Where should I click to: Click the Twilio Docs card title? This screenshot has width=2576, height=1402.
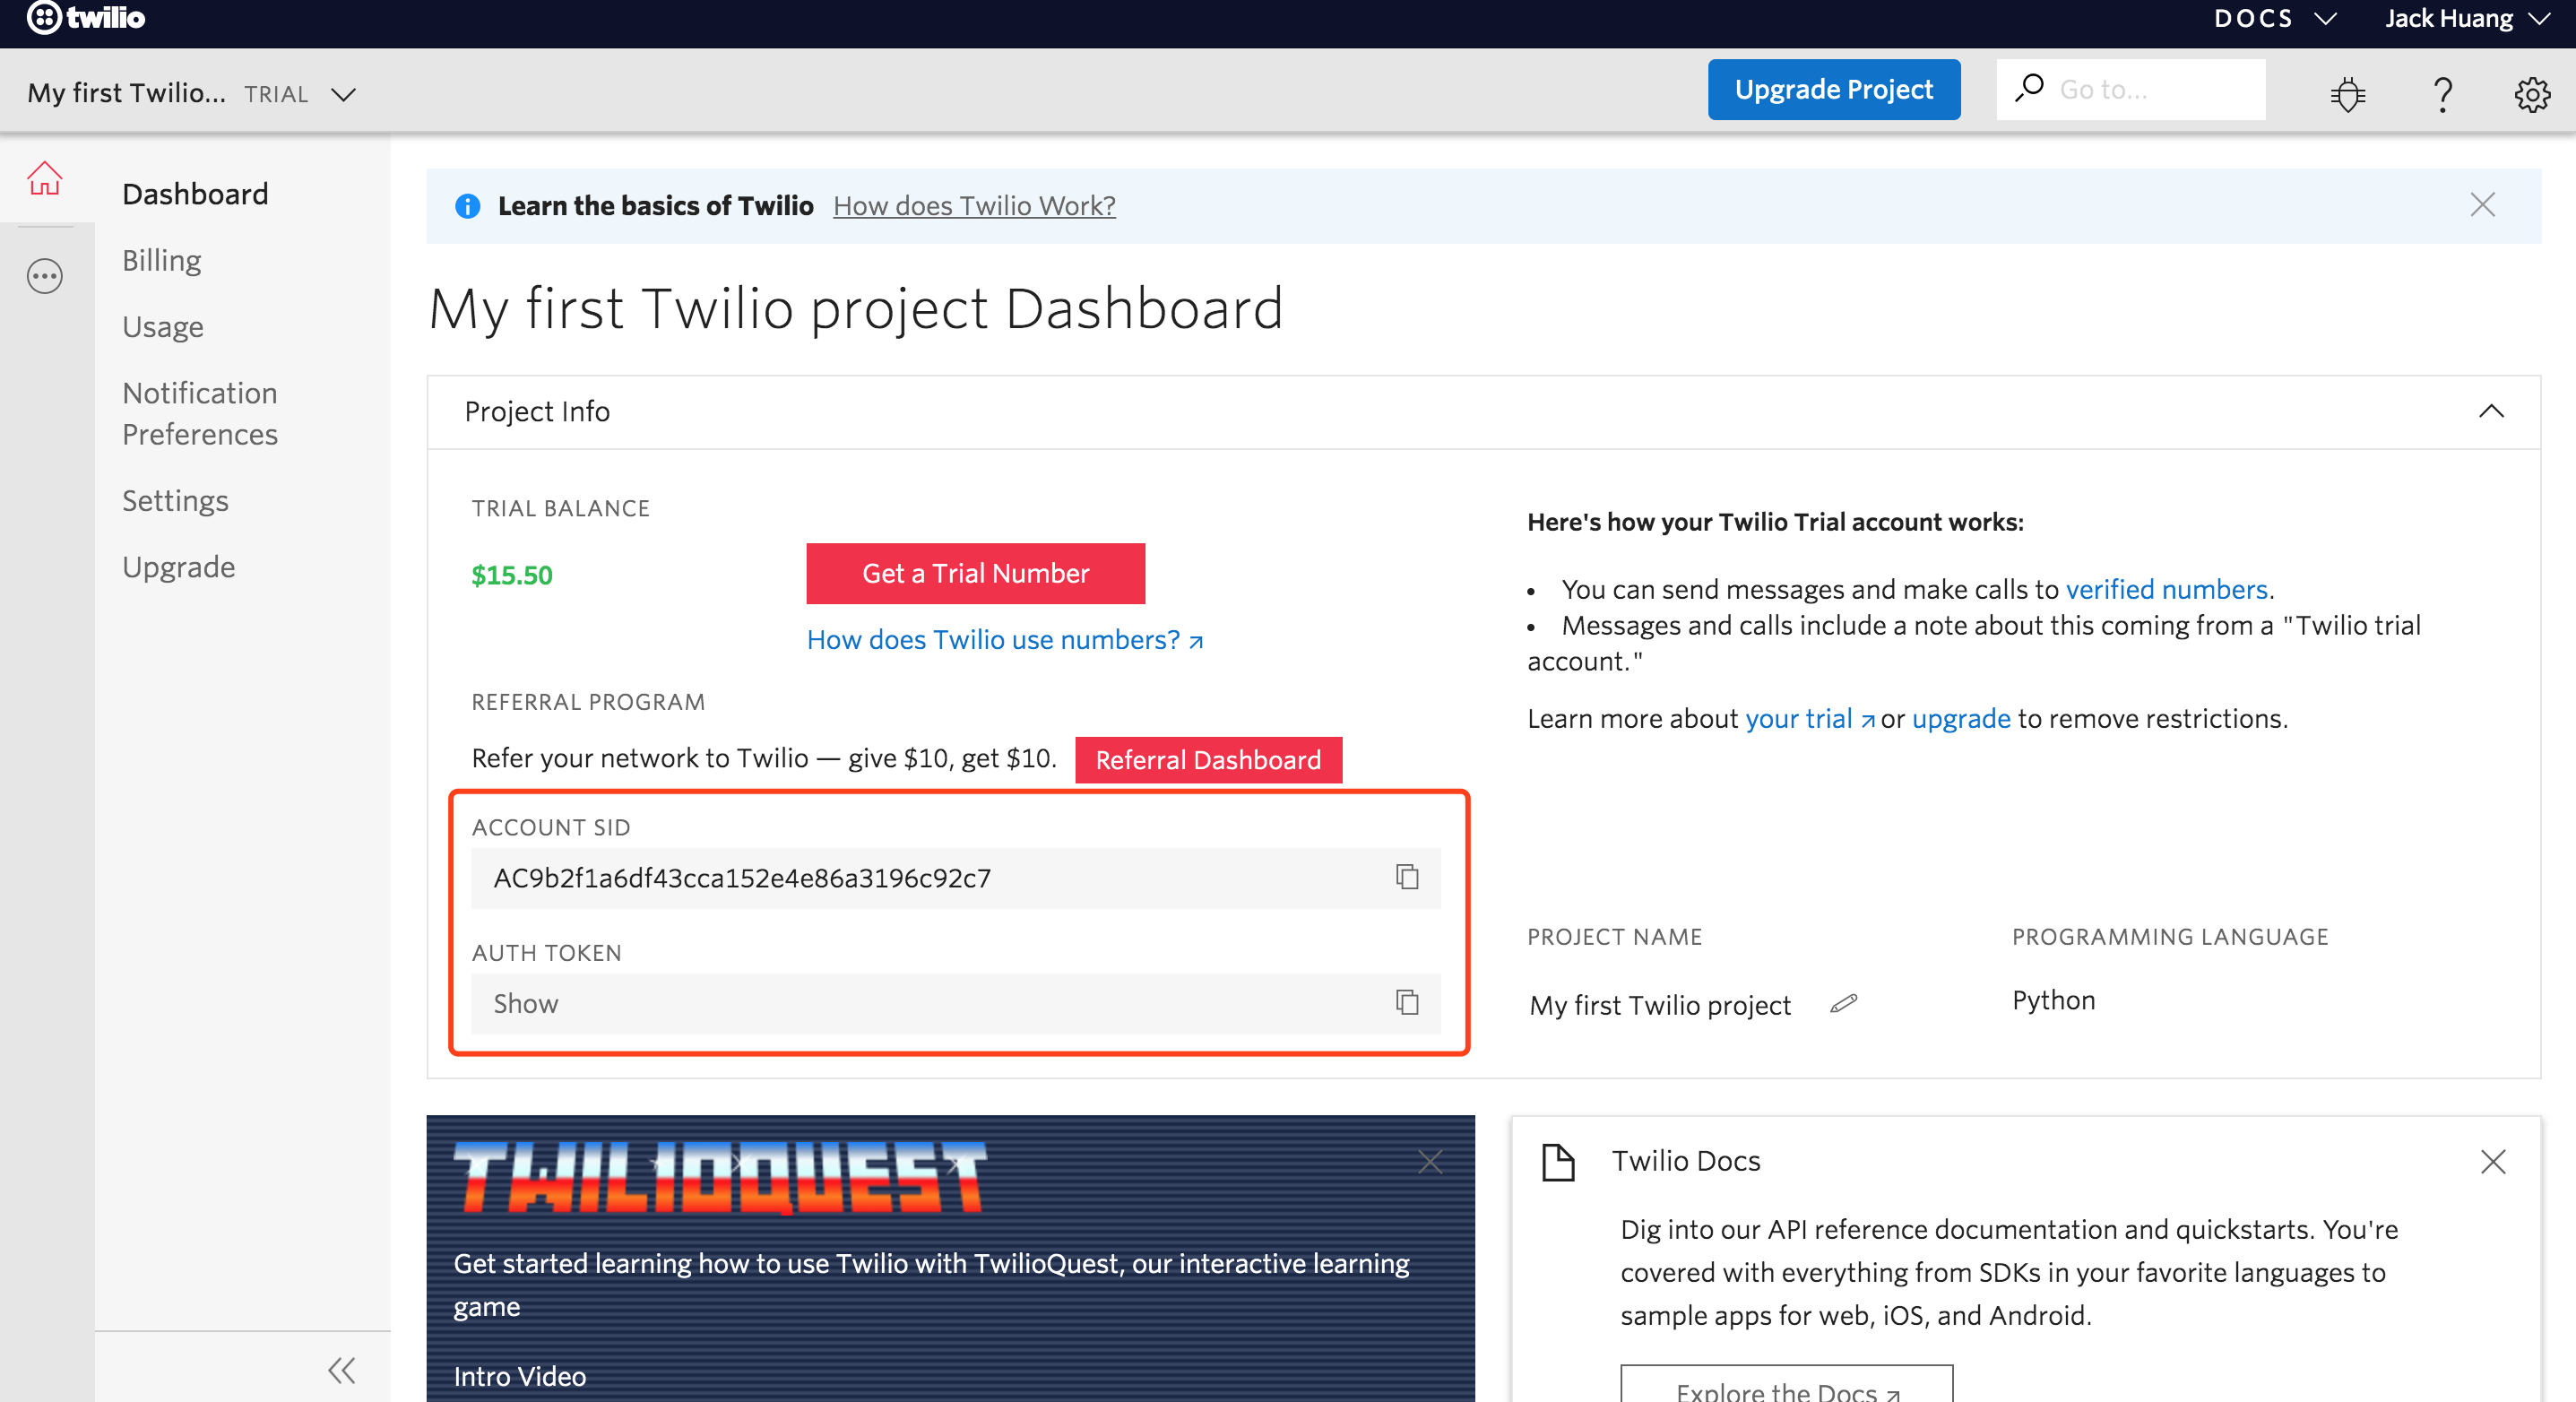1686,1161
